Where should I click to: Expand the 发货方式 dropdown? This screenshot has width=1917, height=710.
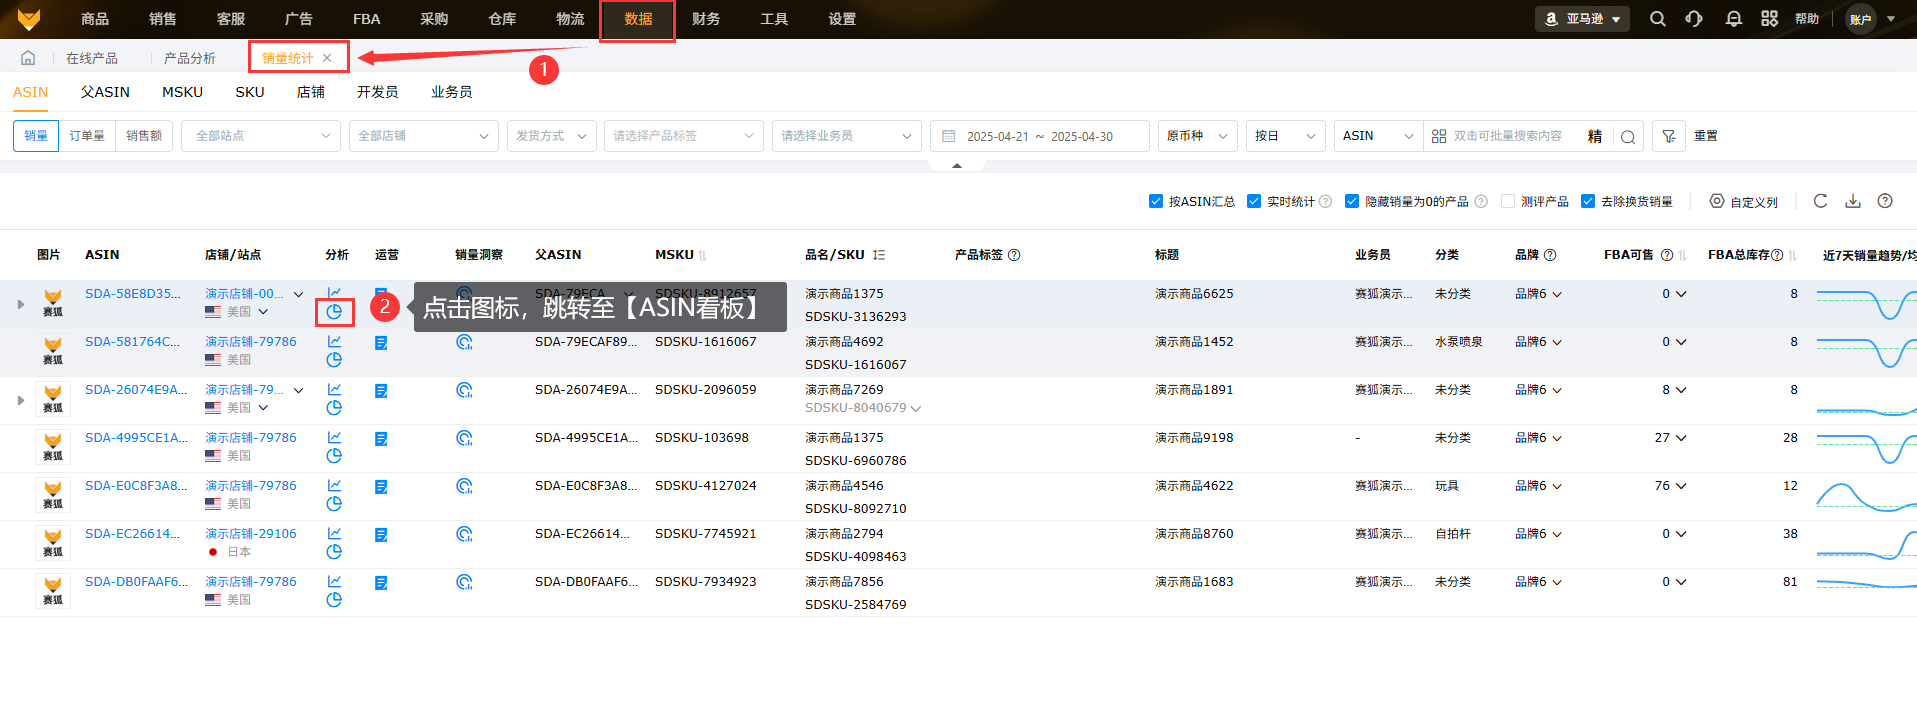(x=552, y=136)
